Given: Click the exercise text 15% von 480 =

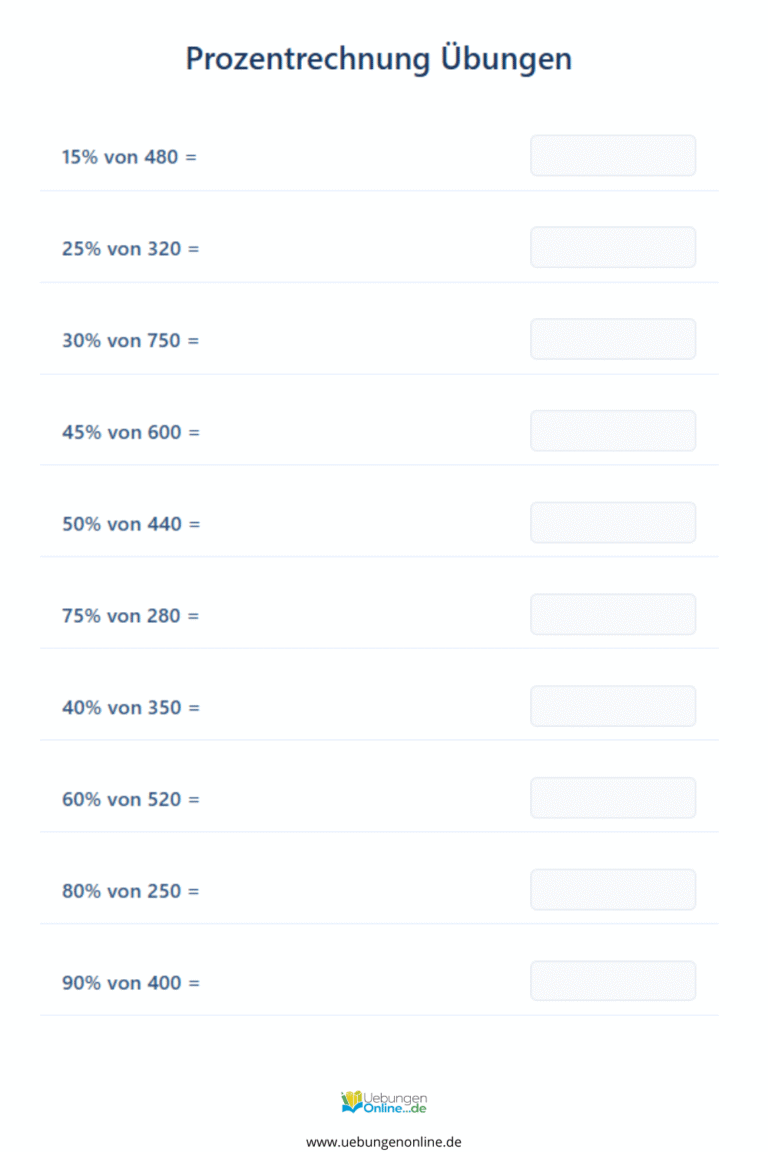Looking at the screenshot, I should pyautogui.click(x=129, y=157).
